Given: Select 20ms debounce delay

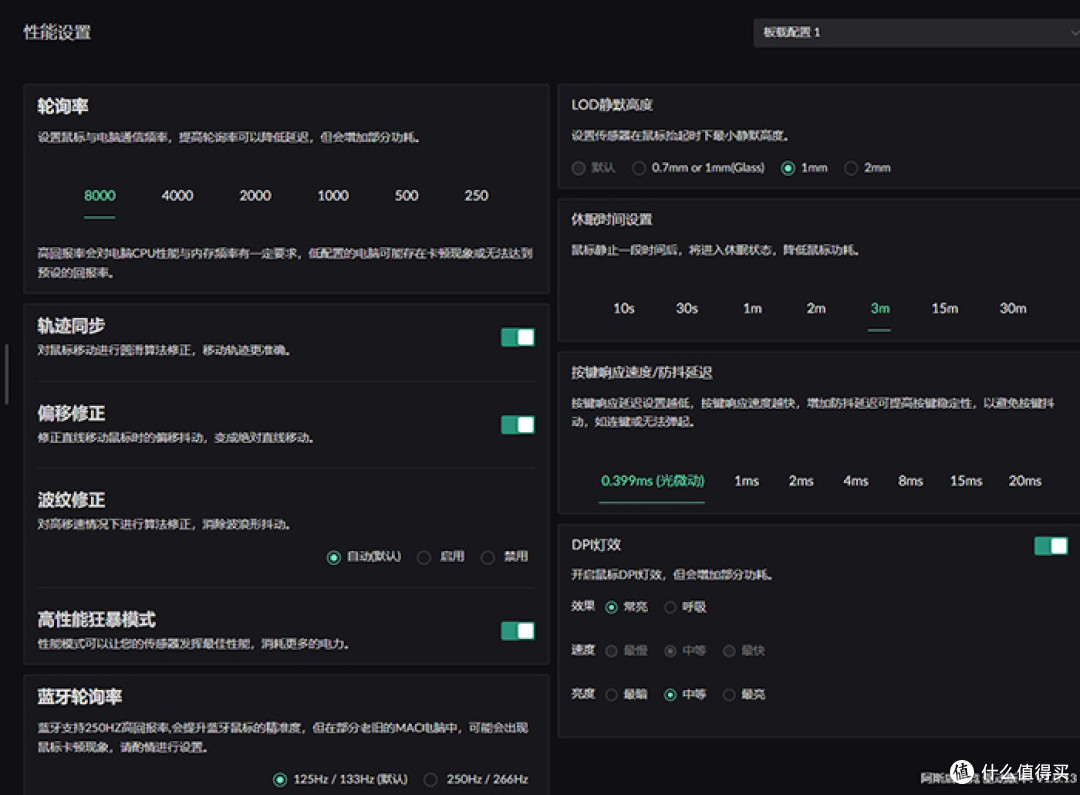Looking at the screenshot, I should coord(1025,481).
